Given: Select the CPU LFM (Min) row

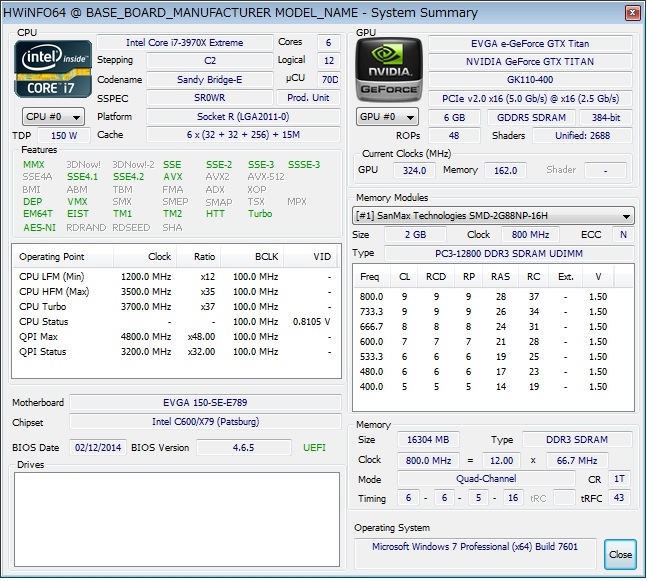Looking at the screenshot, I should click(x=176, y=276).
